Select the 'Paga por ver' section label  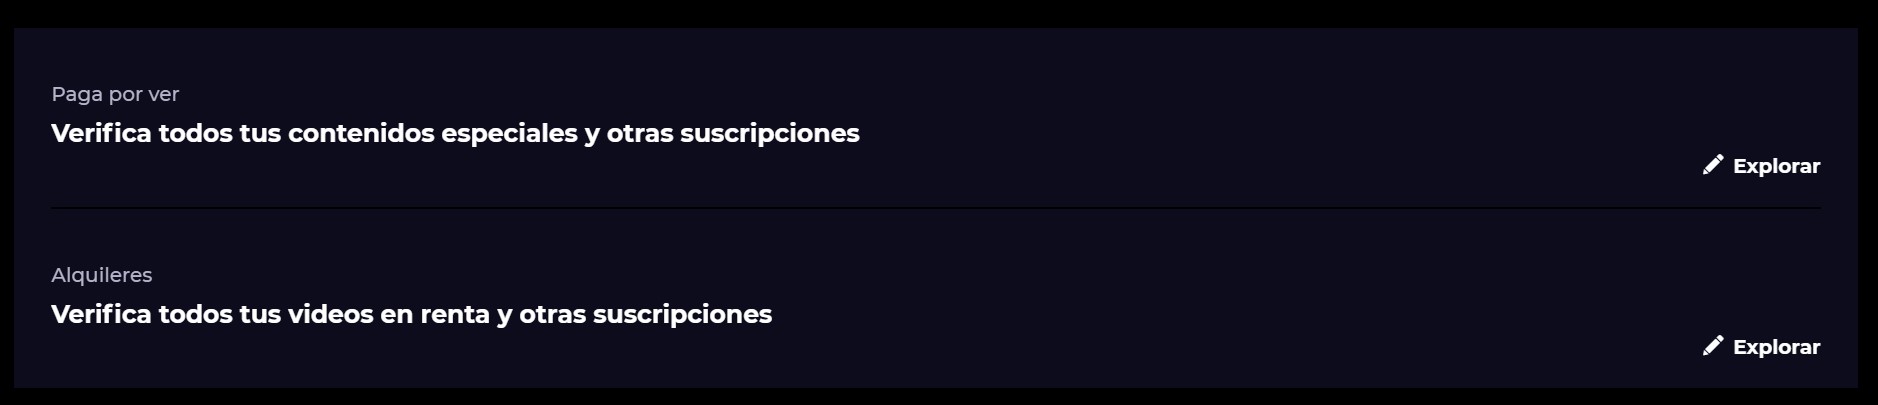[x=115, y=94]
